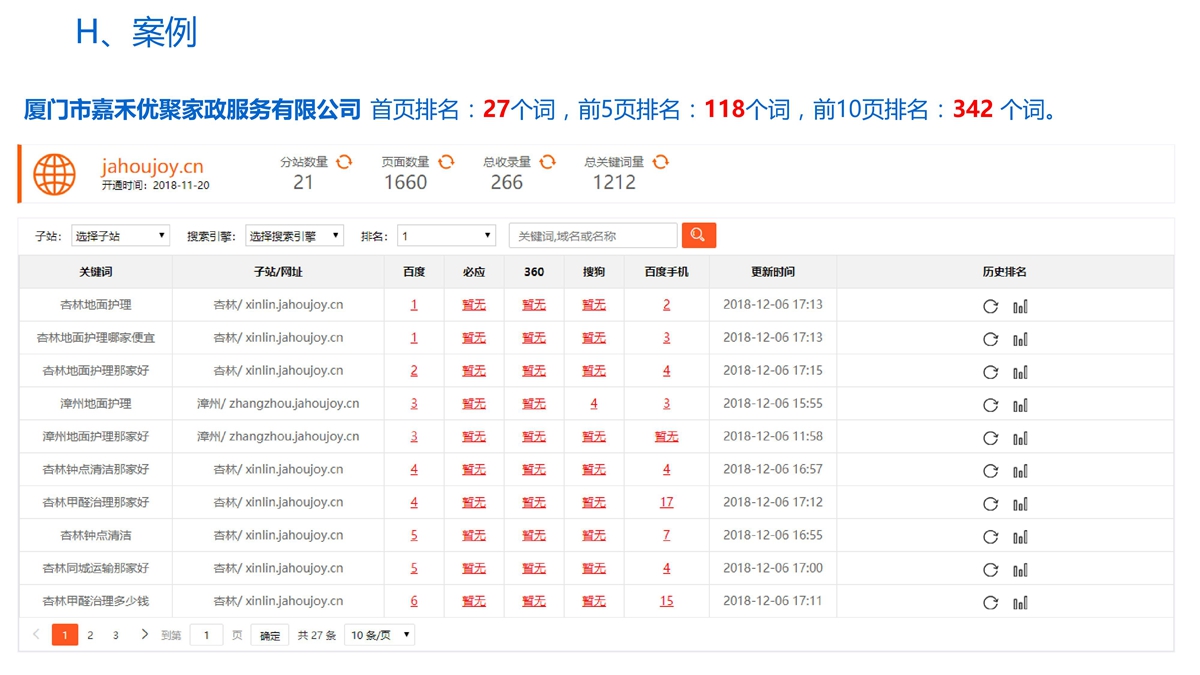Expand the 排名 dropdown
Screen dimensions: 1200x675
coord(446,236)
